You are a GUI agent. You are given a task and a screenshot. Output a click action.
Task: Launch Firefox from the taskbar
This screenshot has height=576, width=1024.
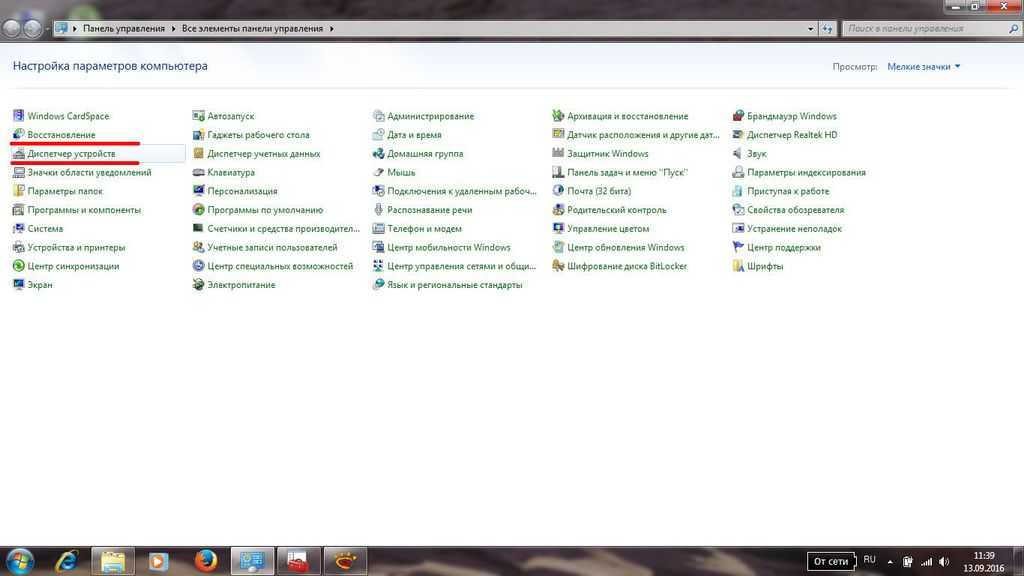[206, 560]
